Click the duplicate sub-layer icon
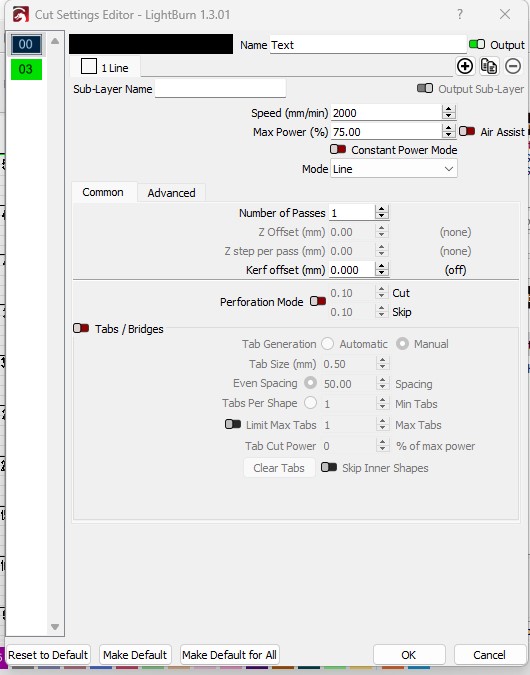This screenshot has width=530, height=675. tap(489, 66)
